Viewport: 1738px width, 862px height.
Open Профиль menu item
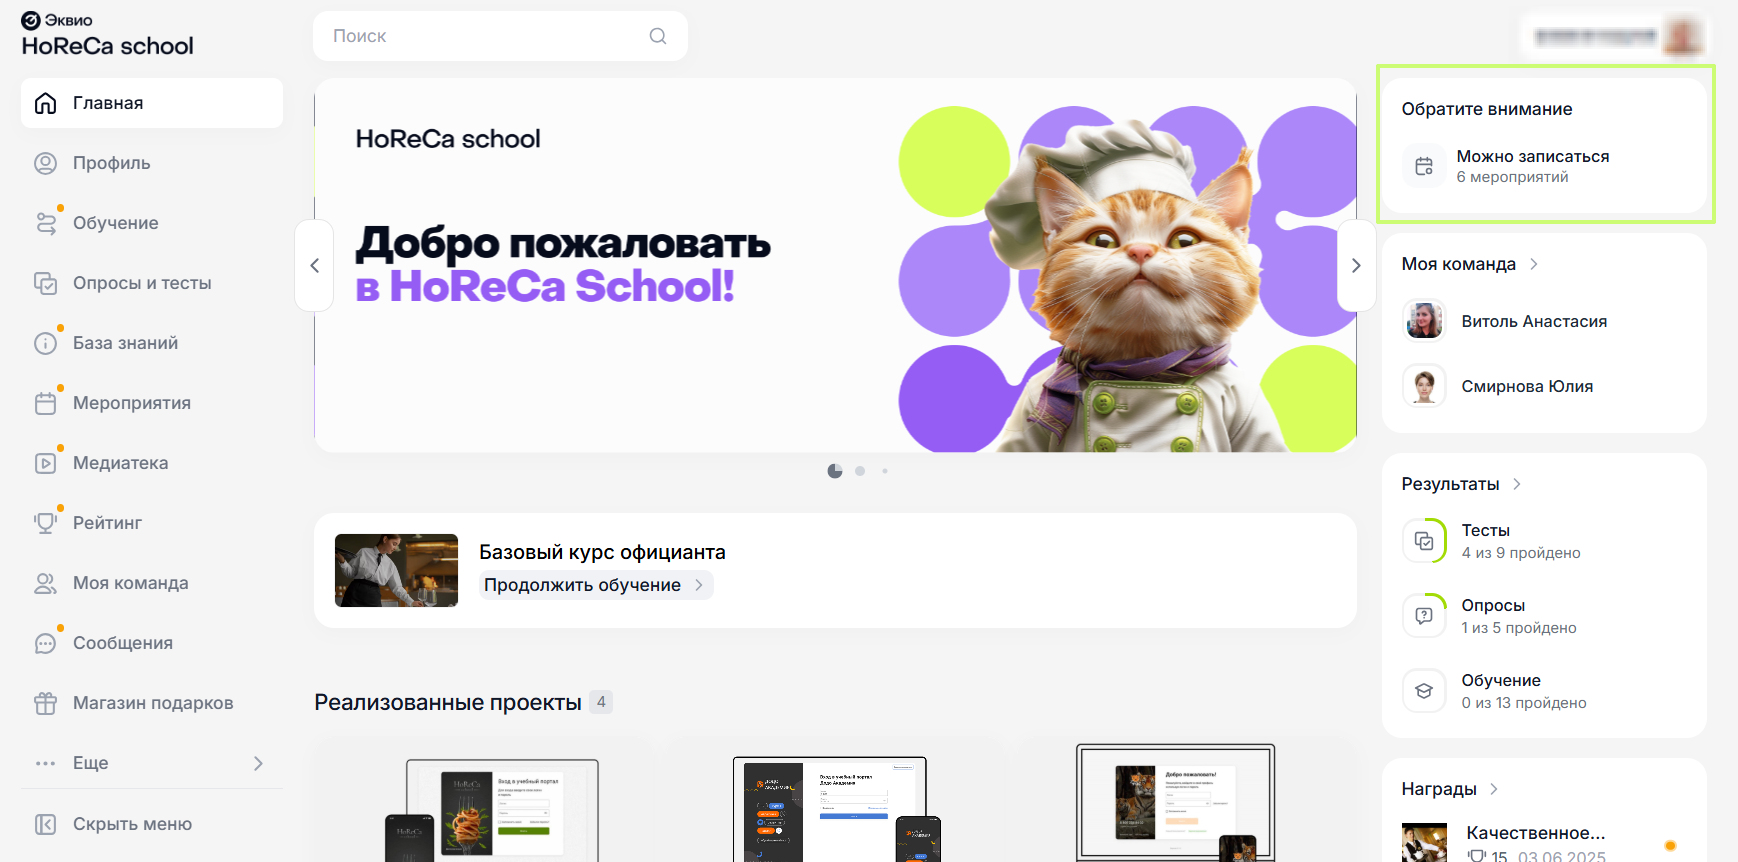point(152,163)
